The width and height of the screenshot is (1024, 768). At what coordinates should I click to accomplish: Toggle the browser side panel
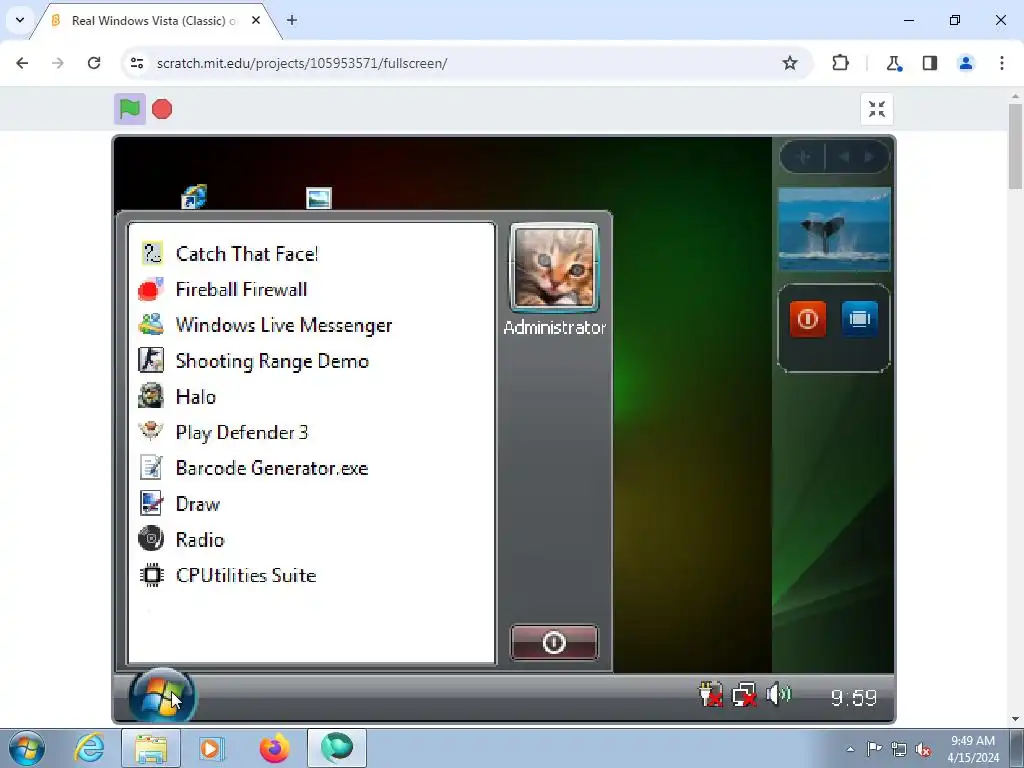929,63
